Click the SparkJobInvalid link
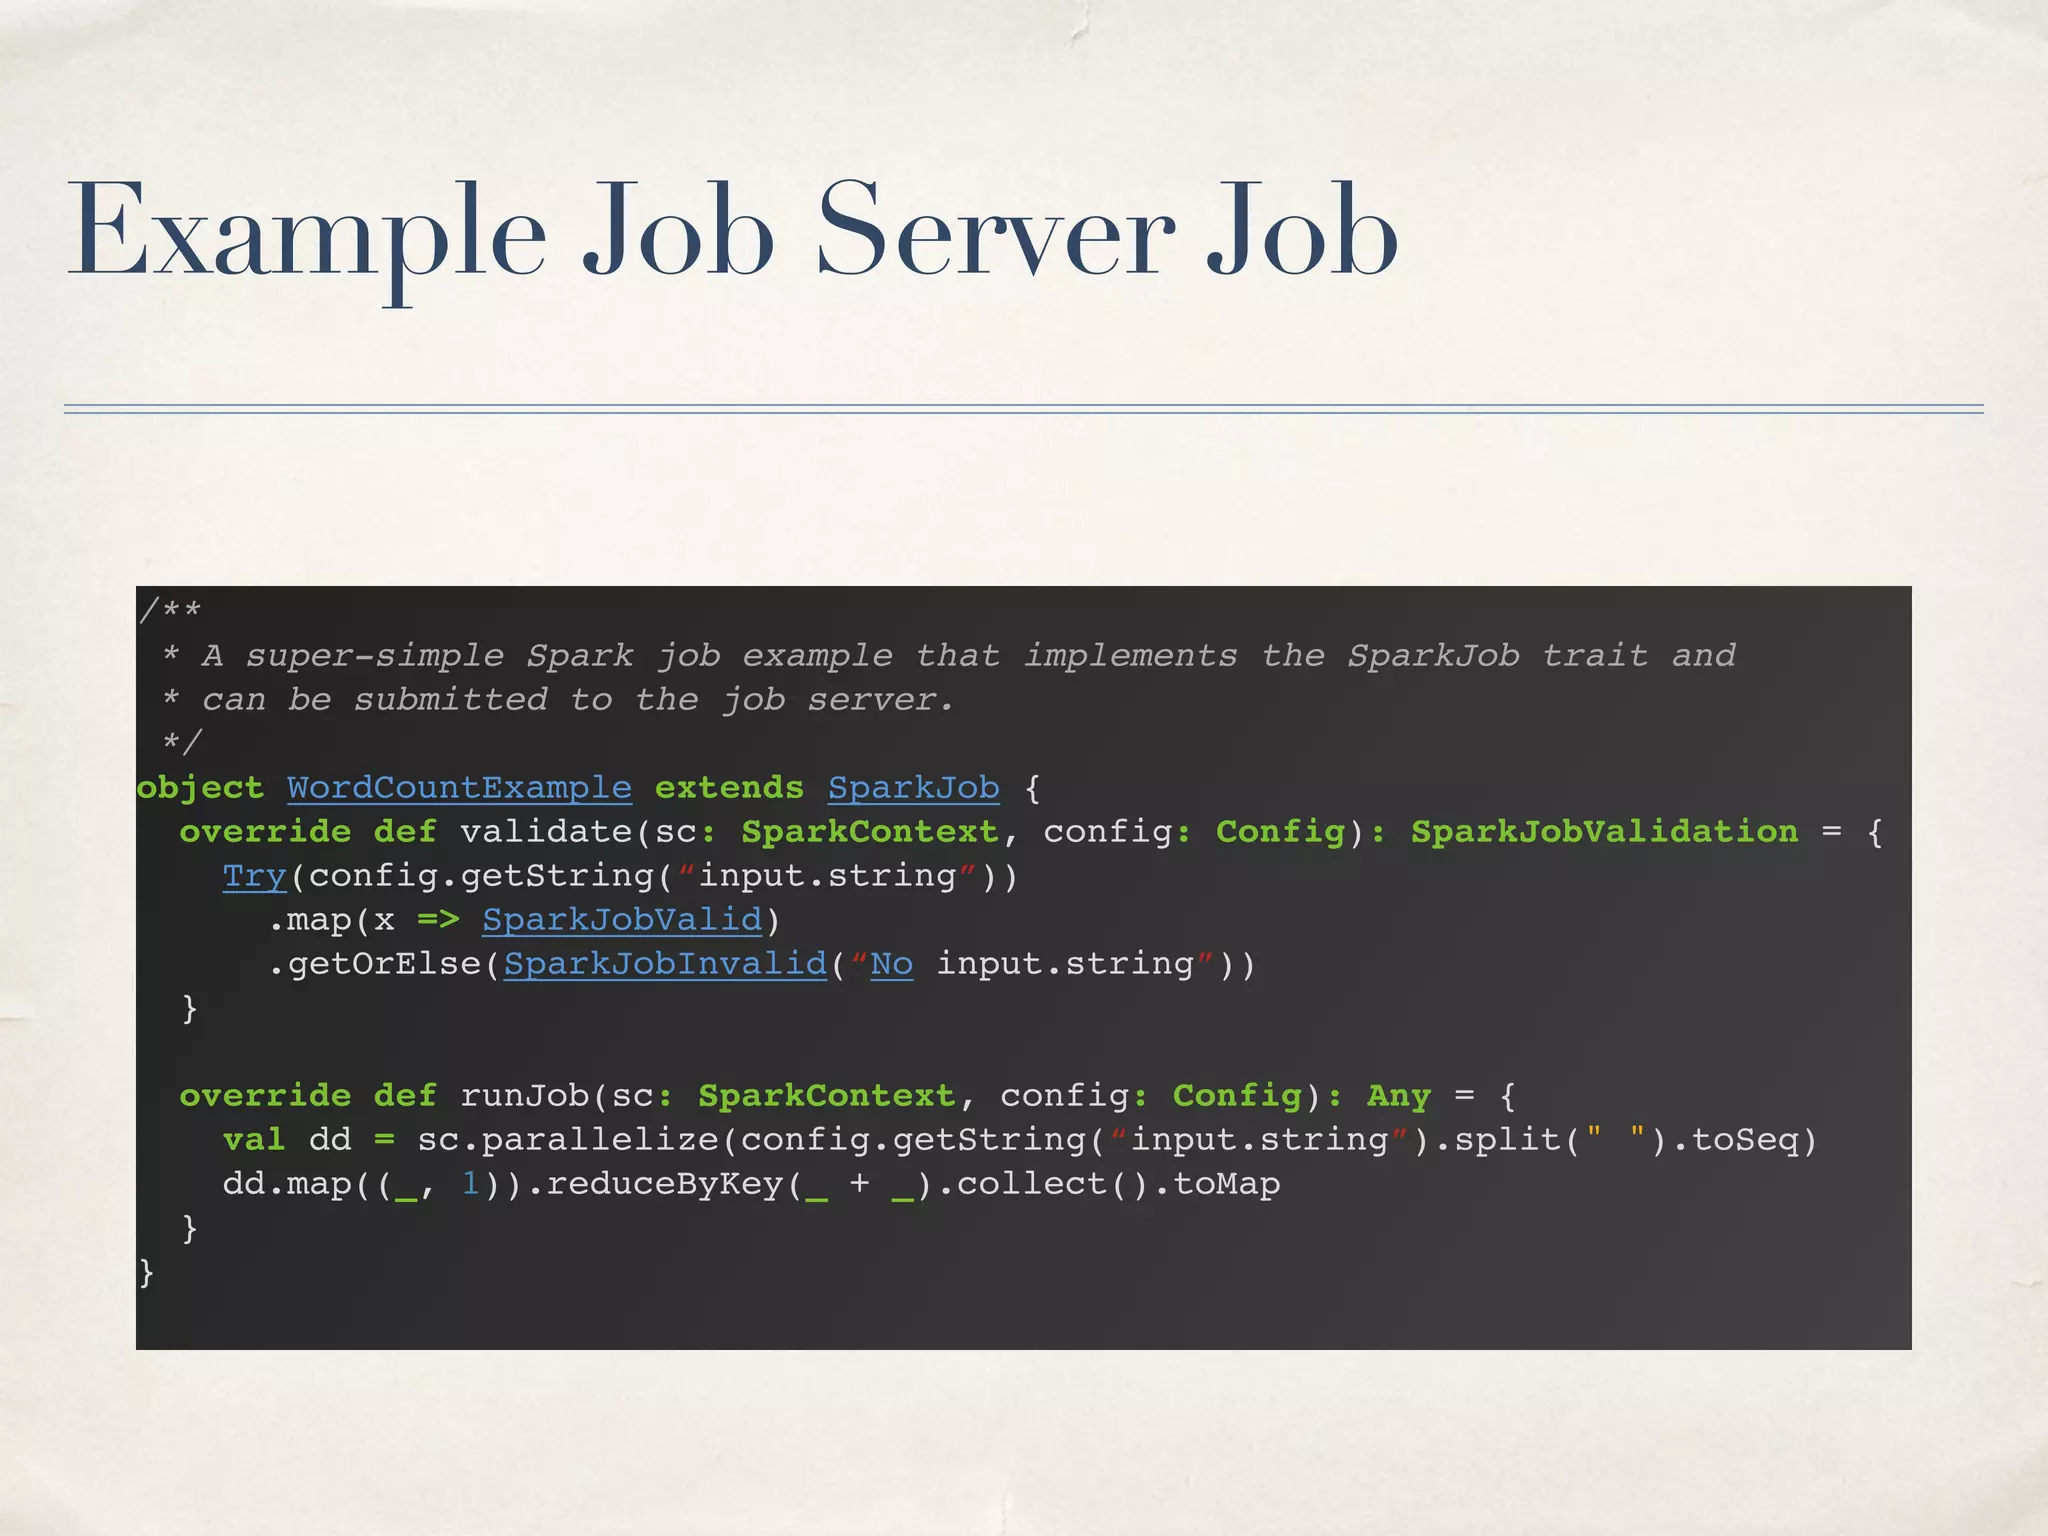The width and height of the screenshot is (2048, 1536). coord(665,964)
